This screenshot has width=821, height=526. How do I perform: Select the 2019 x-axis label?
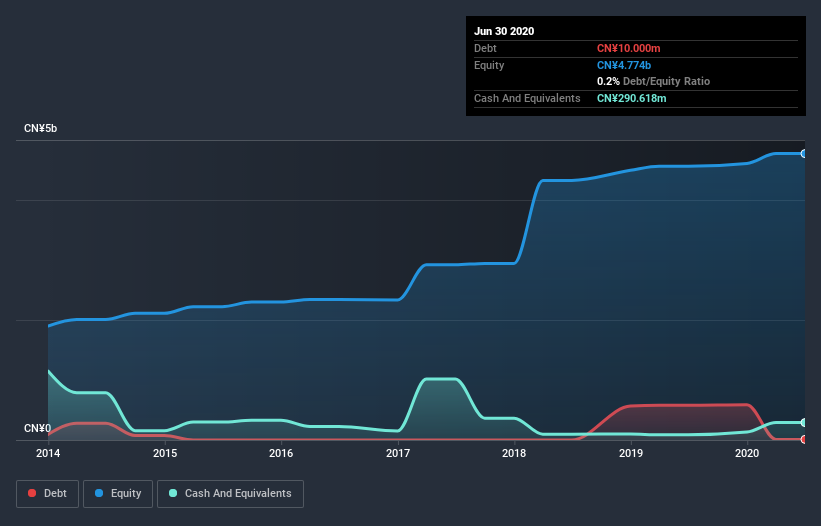[631, 453]
